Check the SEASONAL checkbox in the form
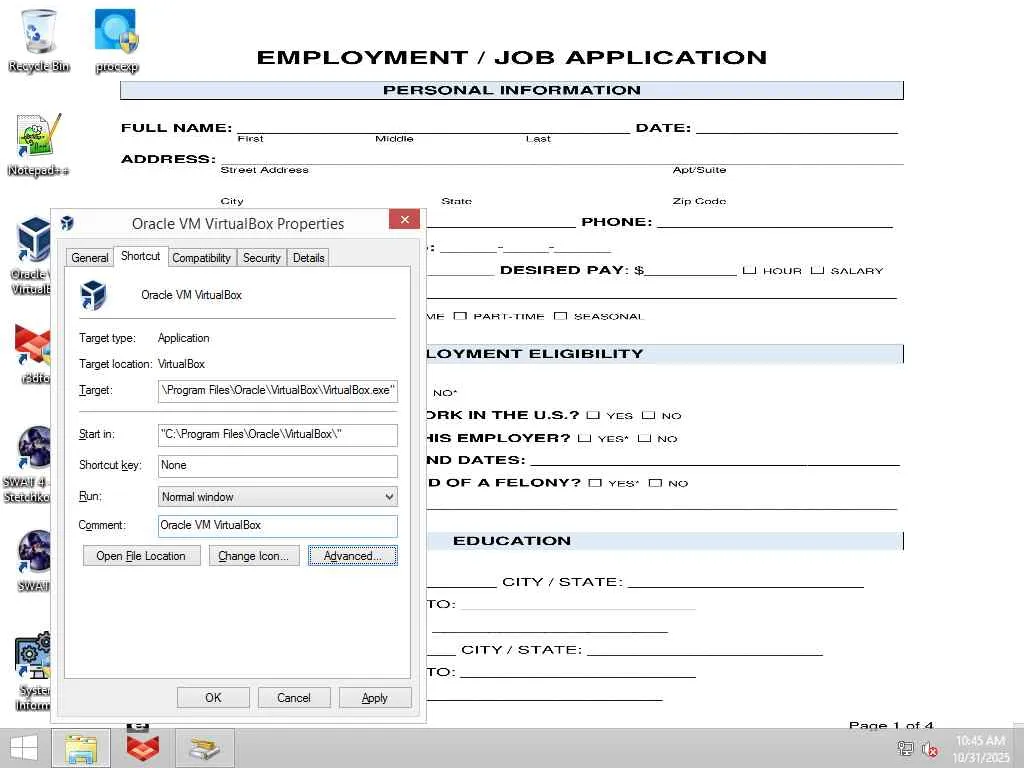 (560, 316)
